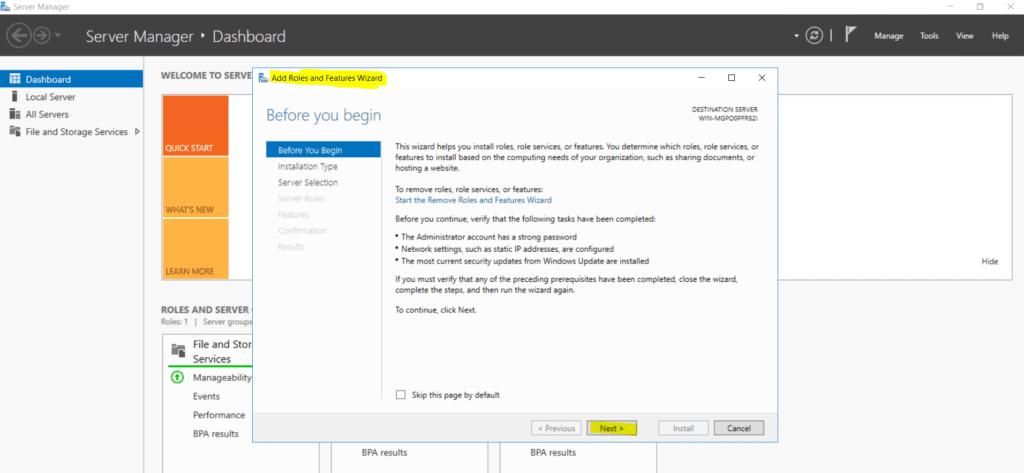Open Events in File and Storage tile

206,397
